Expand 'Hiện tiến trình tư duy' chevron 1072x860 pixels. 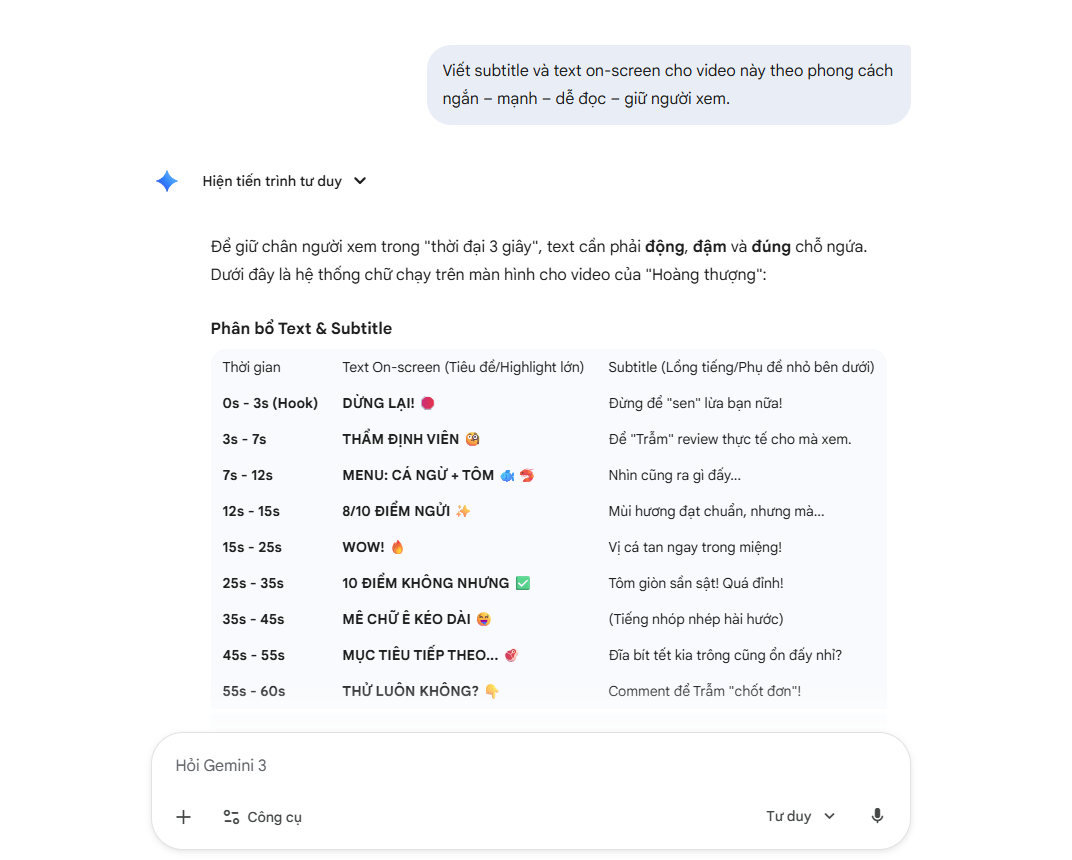pyautogui.click(x=360, y=181)
